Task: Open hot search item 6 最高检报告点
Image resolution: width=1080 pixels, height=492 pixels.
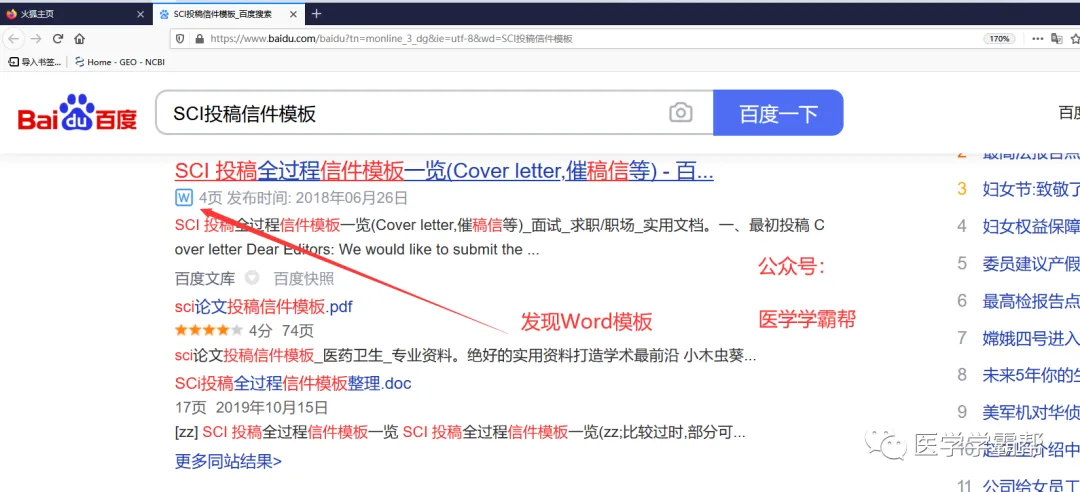Action: point(1030,300)
